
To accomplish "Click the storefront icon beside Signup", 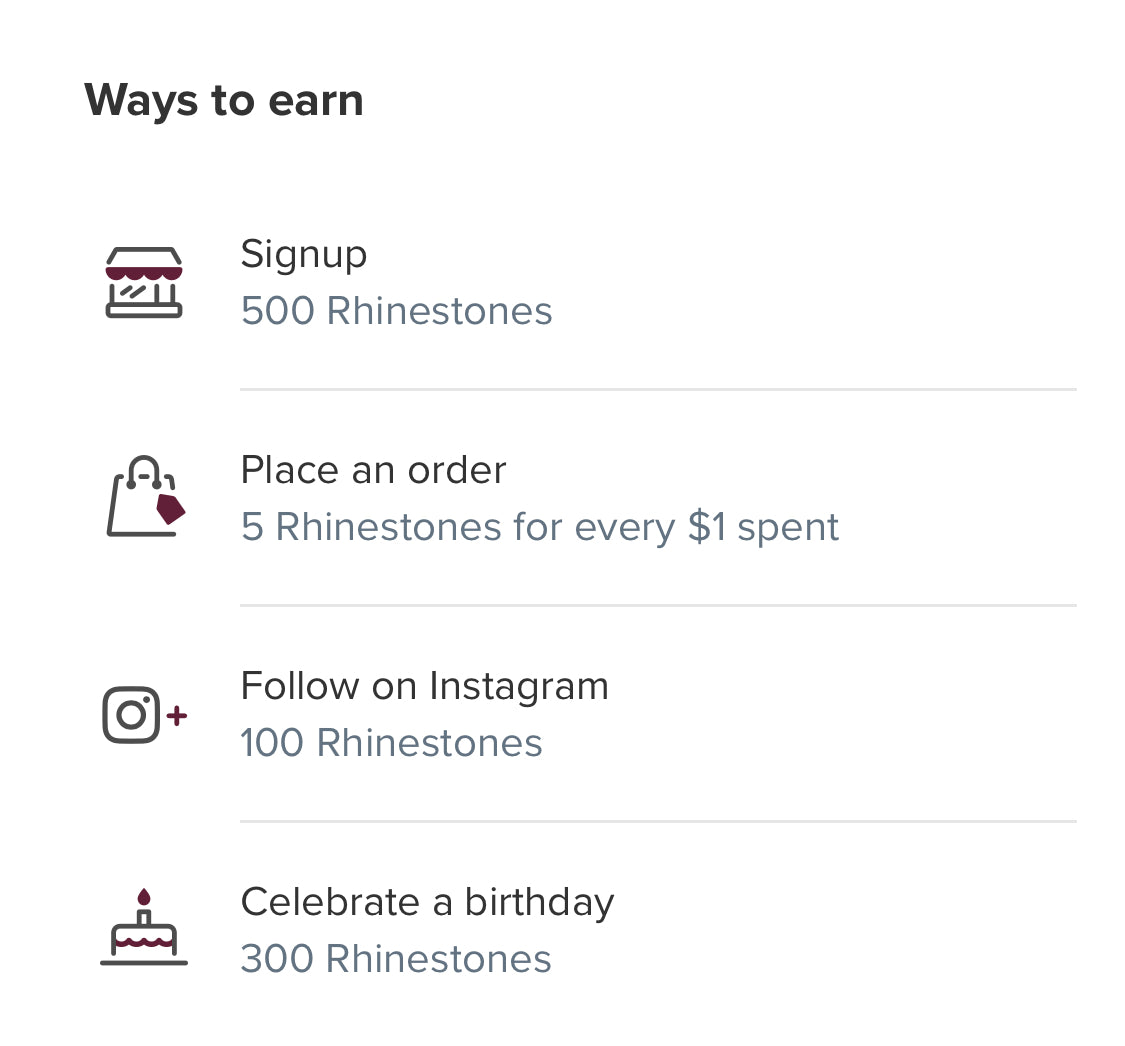I will click(144, 283).
